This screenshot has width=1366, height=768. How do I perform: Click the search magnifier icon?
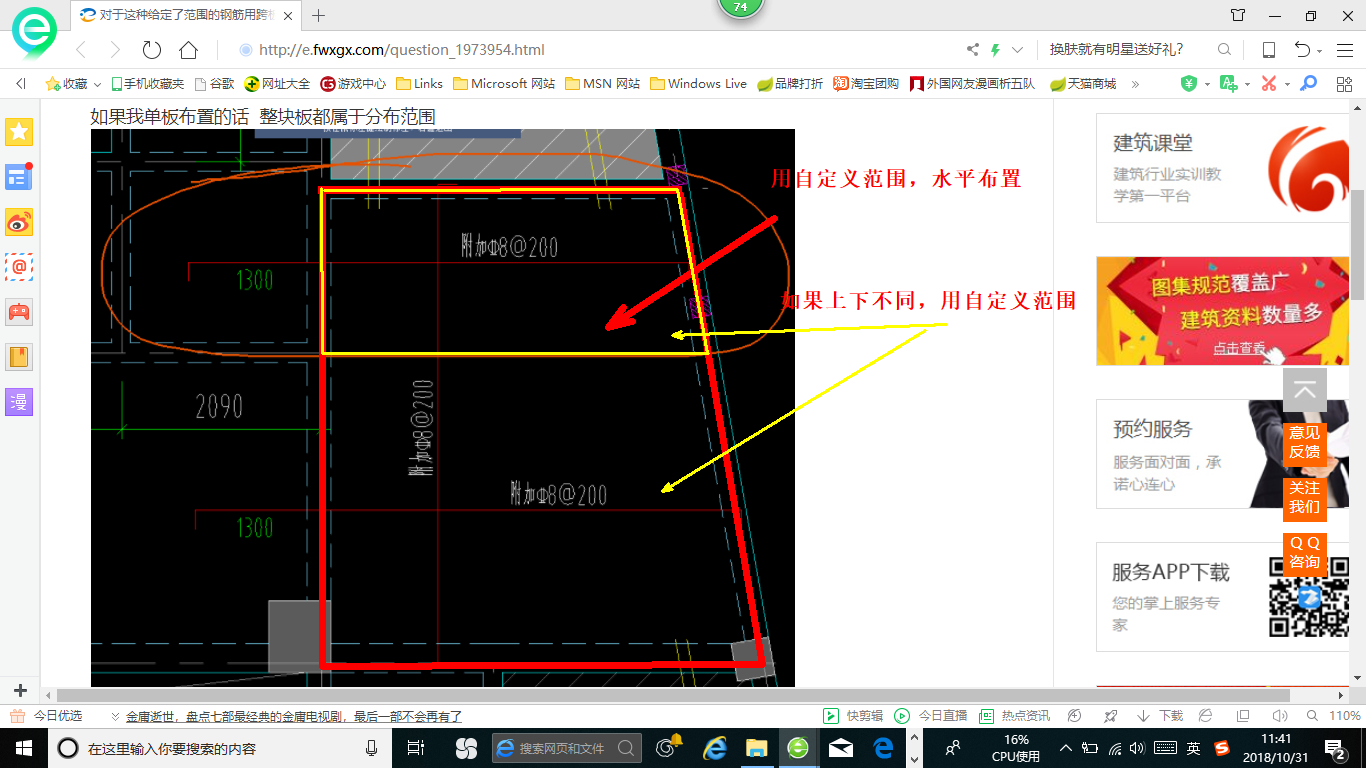click(x=1224, y=50)
